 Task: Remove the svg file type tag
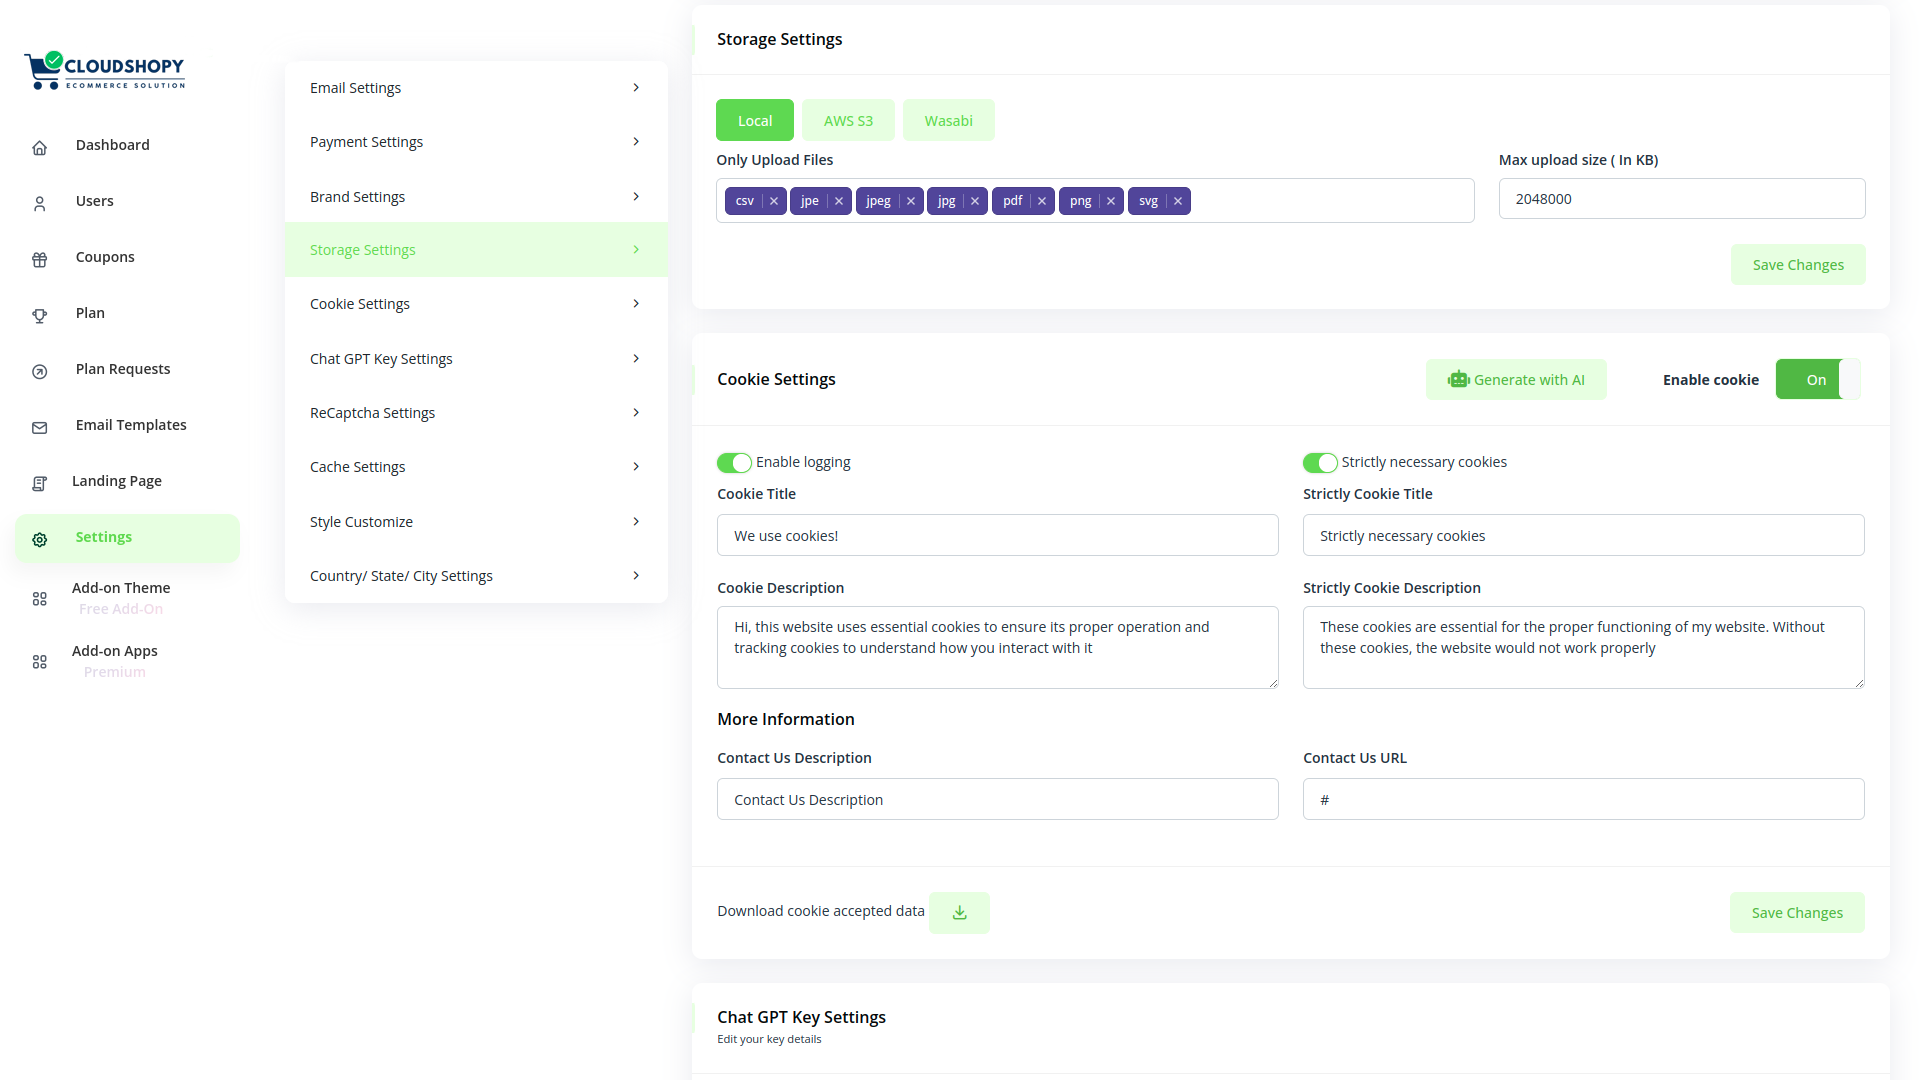pyautogui.click(x=1178, y=201)
